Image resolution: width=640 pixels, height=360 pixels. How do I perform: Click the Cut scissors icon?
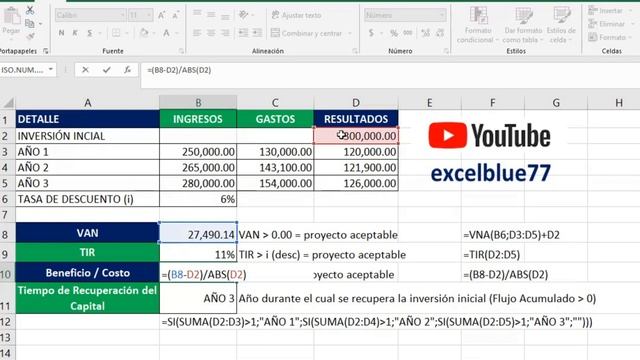point(30,10)
